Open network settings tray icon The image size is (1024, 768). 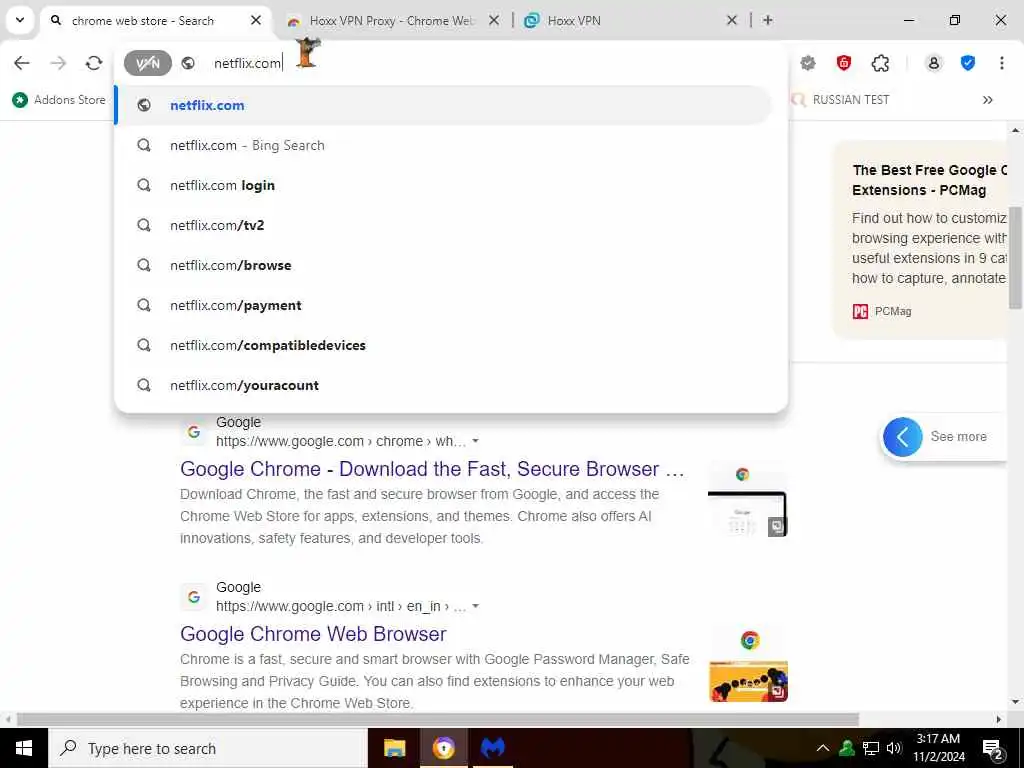coord(871,748)
